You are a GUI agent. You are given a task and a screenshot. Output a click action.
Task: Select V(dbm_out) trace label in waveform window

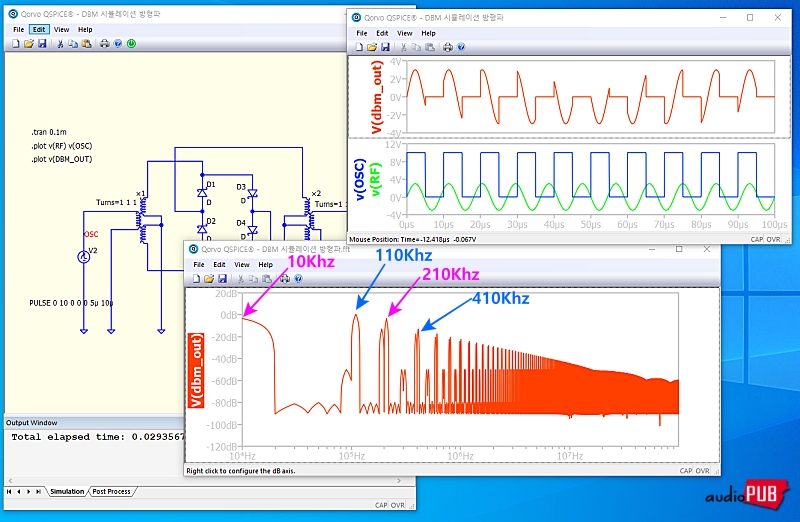pyautogui.click(x=378, y=97)
